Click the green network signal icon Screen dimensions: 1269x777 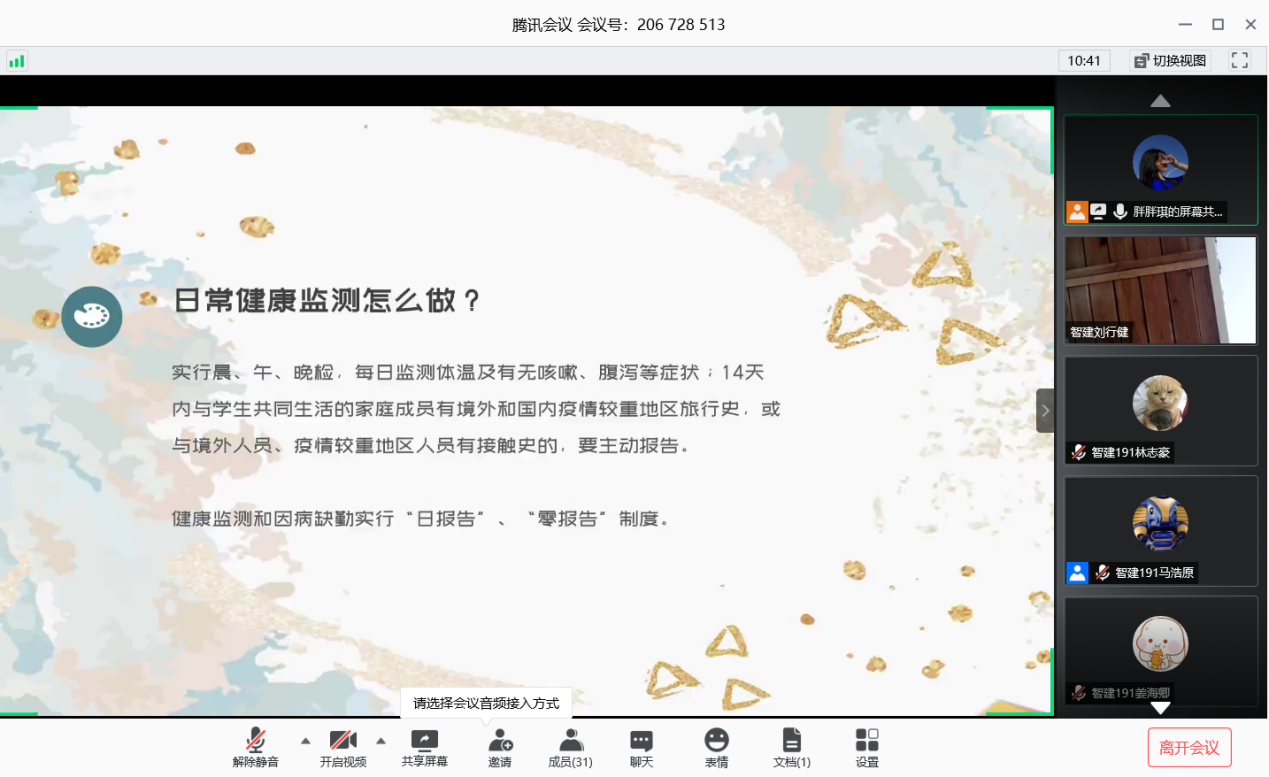point(16,61)
